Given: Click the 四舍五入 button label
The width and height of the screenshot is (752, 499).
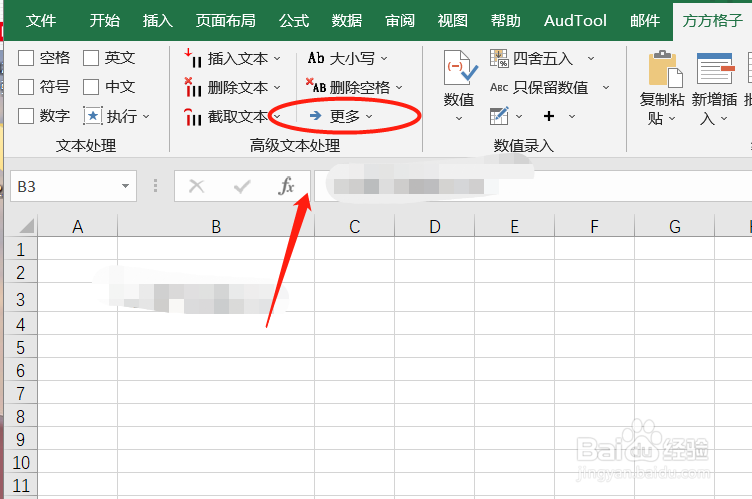Looking at the screenshot, I should click(x=543, y=59).
